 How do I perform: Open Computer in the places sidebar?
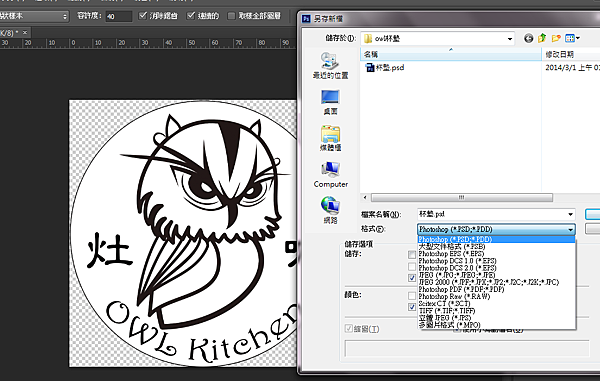(x=330, y=175)
